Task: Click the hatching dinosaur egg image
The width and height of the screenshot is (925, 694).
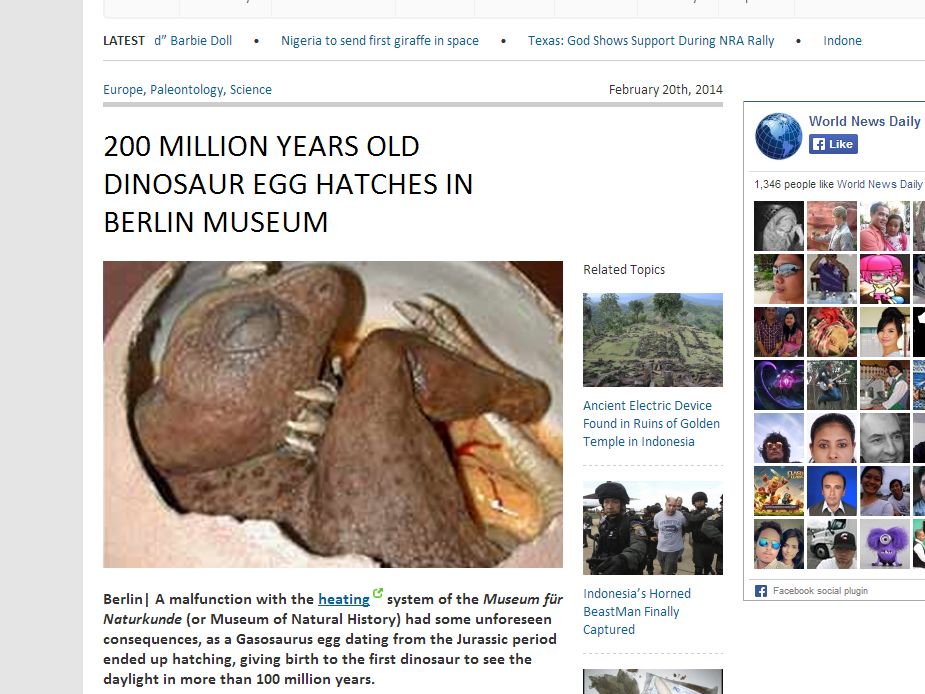Action: coord(333,414)
